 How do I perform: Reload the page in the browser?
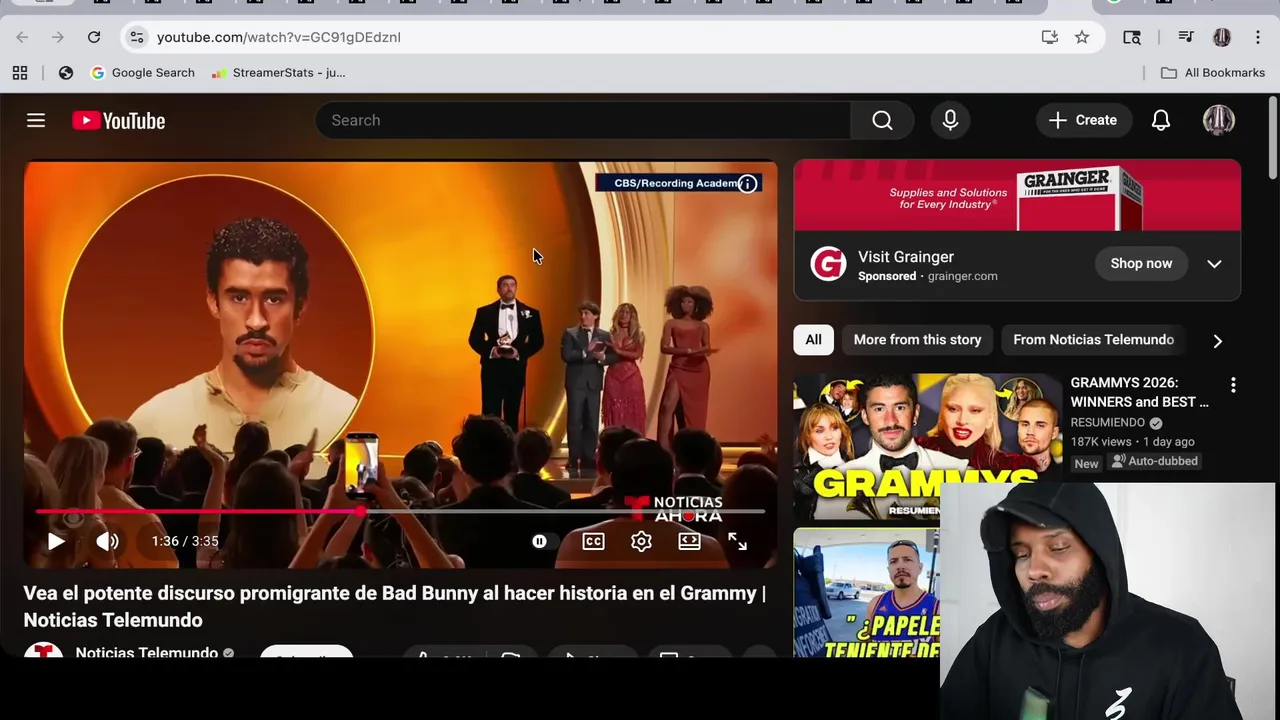tap(94, 37)
